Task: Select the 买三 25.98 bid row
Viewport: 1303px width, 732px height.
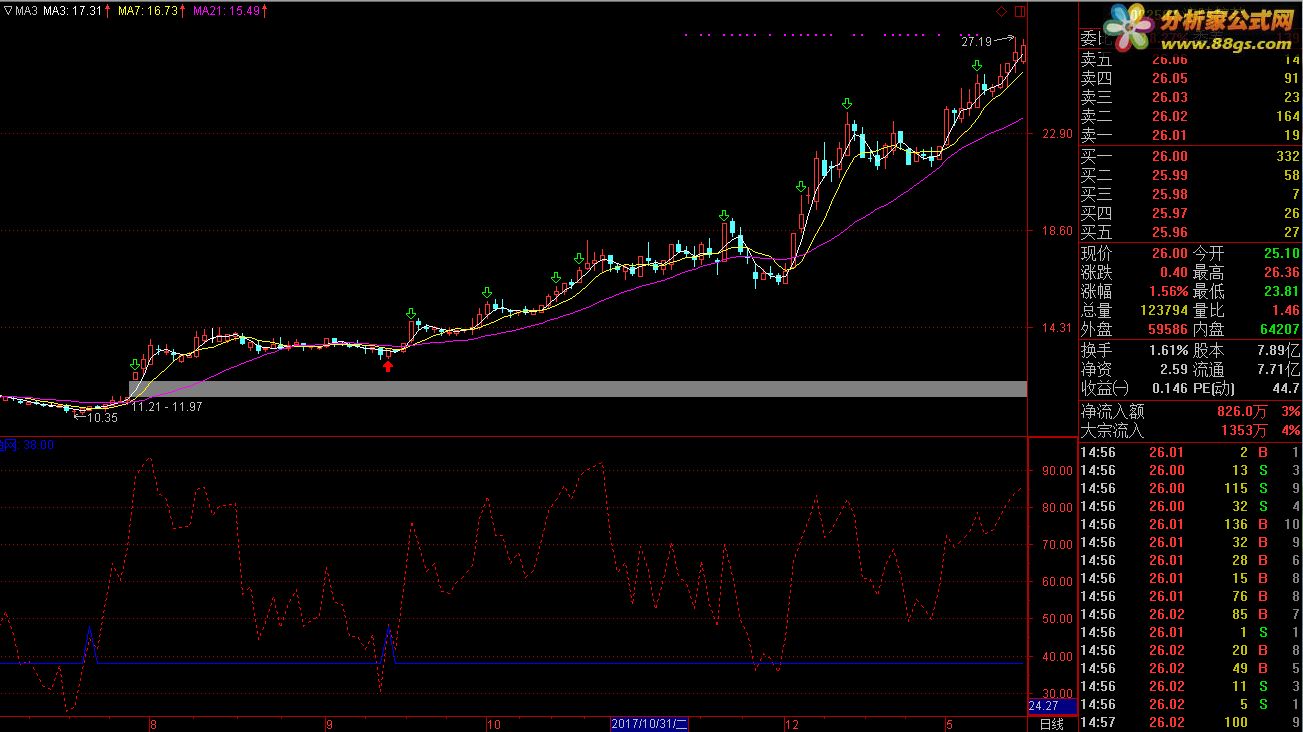Action: pos(1190,194)
